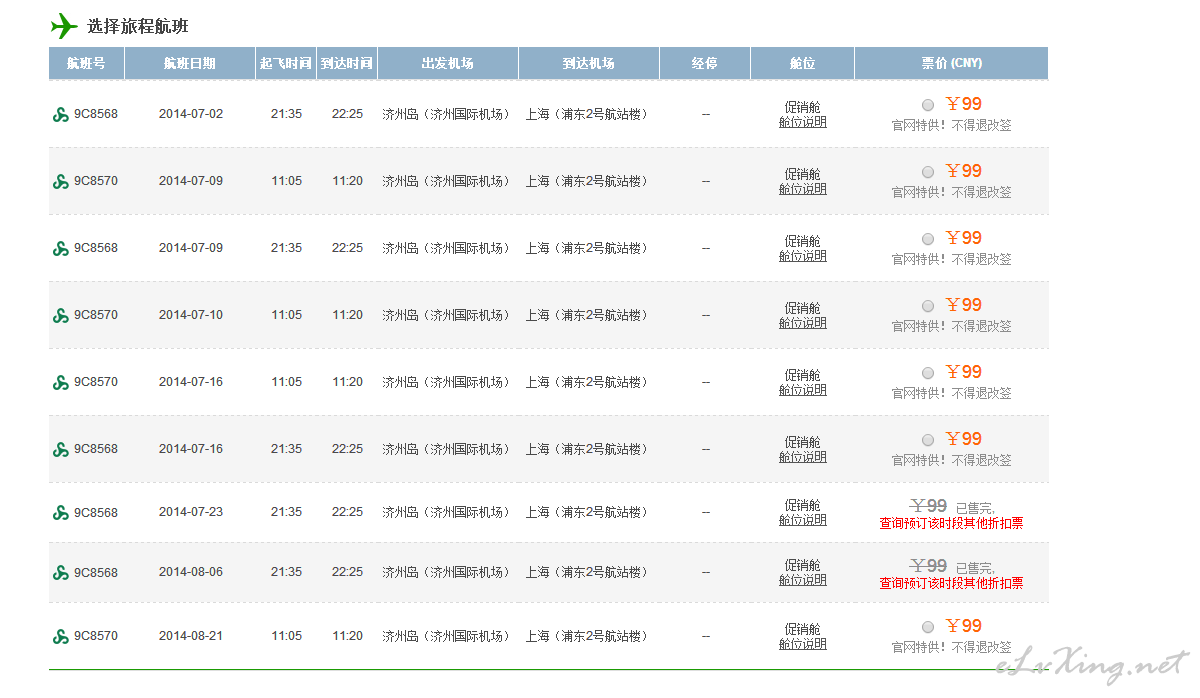This screenshot has height=698, width=1200.
Task: Click the 到达时间 column header
Action: (x=347, y=63)
